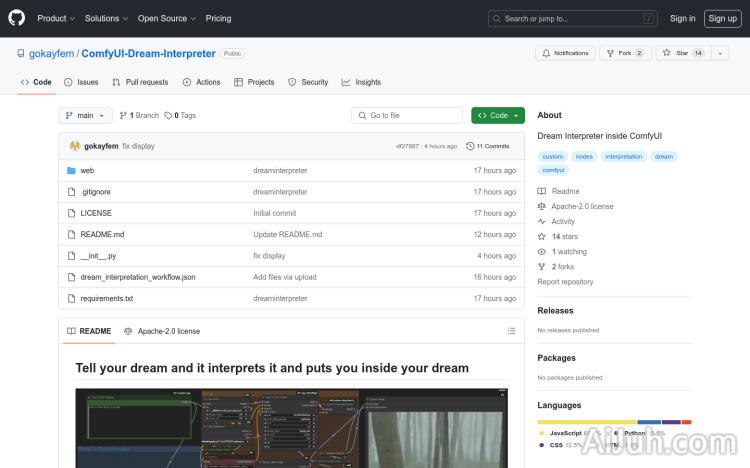Expand the Product menu
Image resolution: width=750 pixels, height=468 pixels.
point(55,18)
